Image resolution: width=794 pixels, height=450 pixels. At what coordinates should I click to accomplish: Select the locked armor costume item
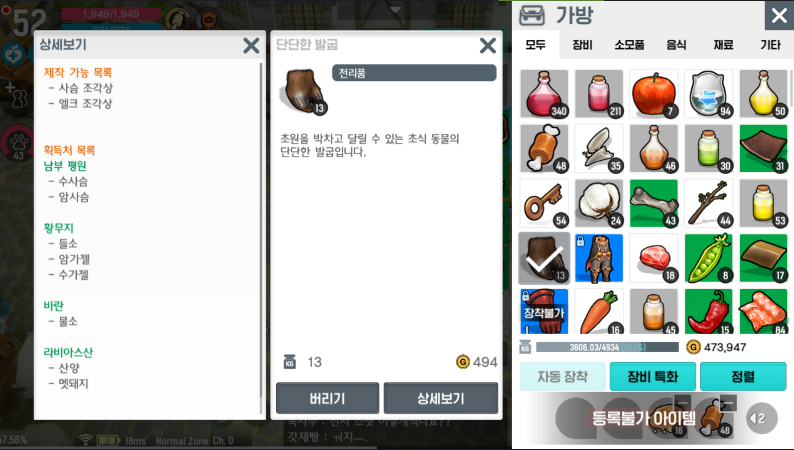click(x=599, y=258)
